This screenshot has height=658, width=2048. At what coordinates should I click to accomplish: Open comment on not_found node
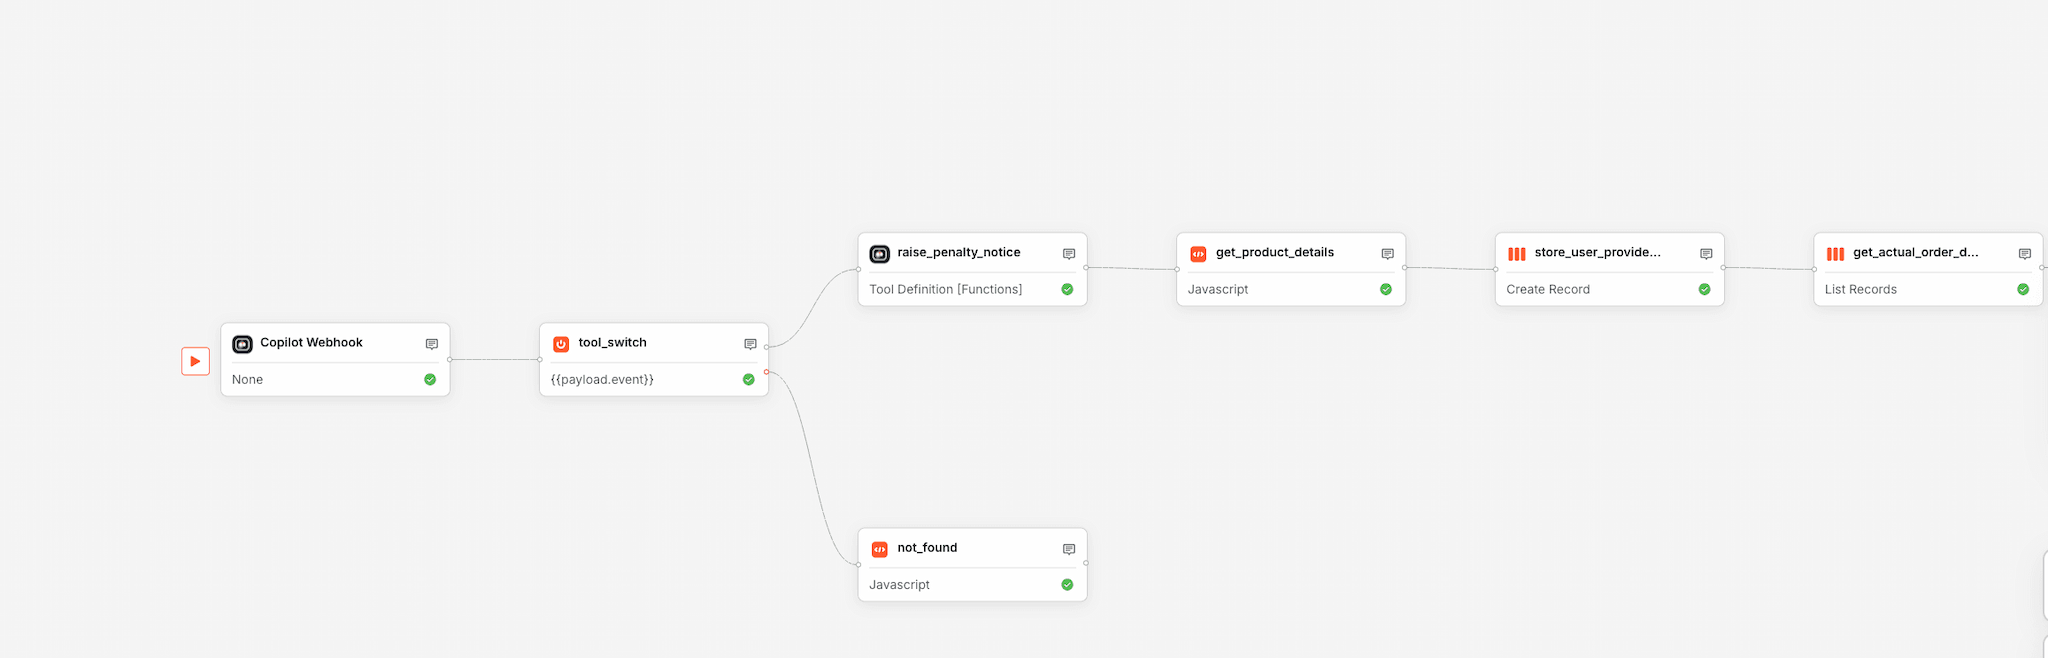pyautogui.click(x=1069, y=549)
